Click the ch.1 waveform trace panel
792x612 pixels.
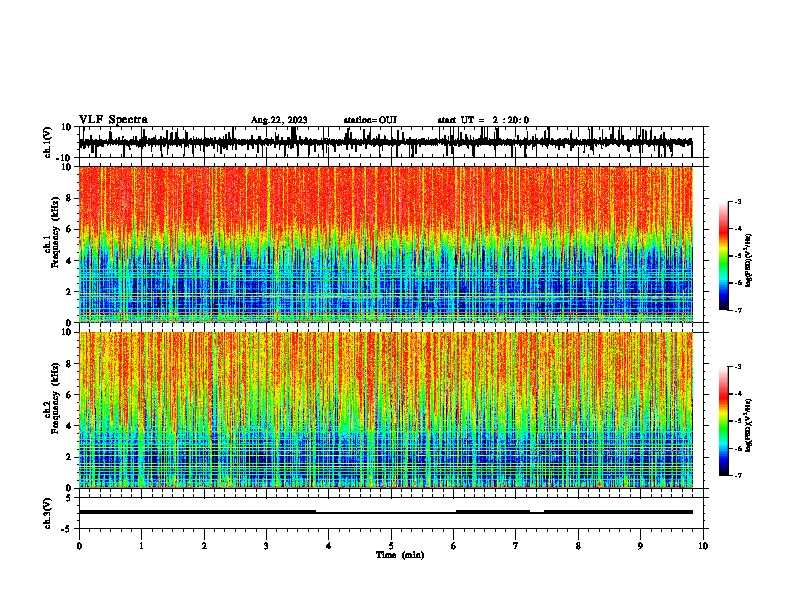point(393,142)
